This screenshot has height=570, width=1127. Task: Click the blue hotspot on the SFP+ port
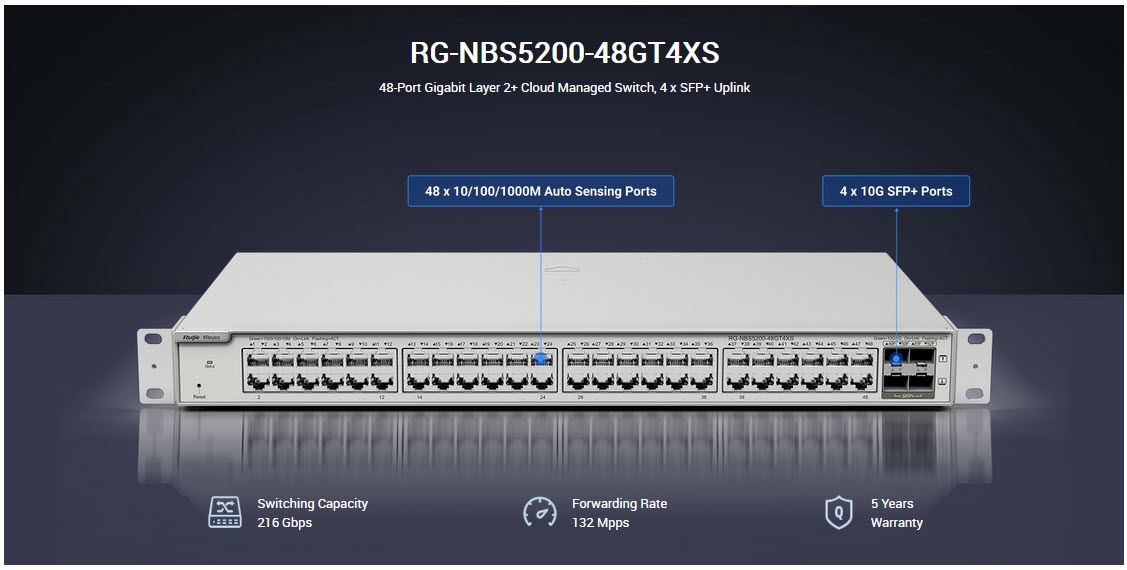(896, 358)
